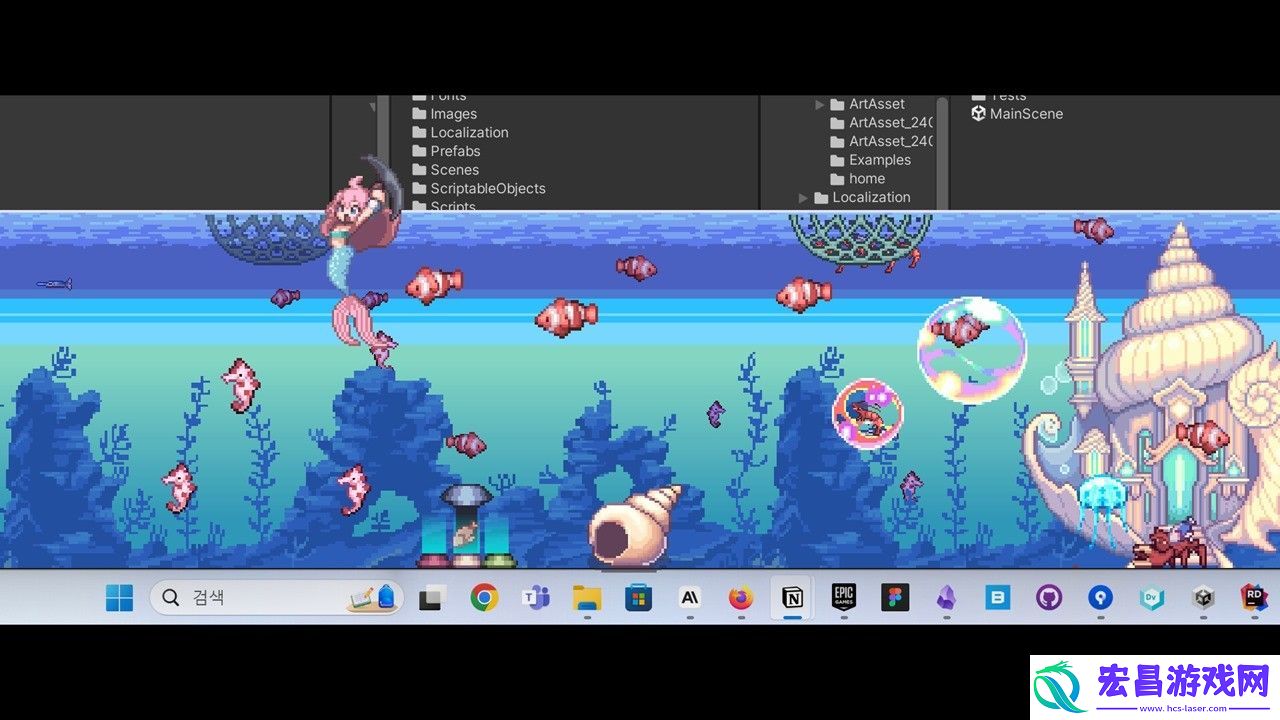Open the blue B app on the taskbar
Image resolution: width=1280 pixels, height=720 pixels.
997,598
